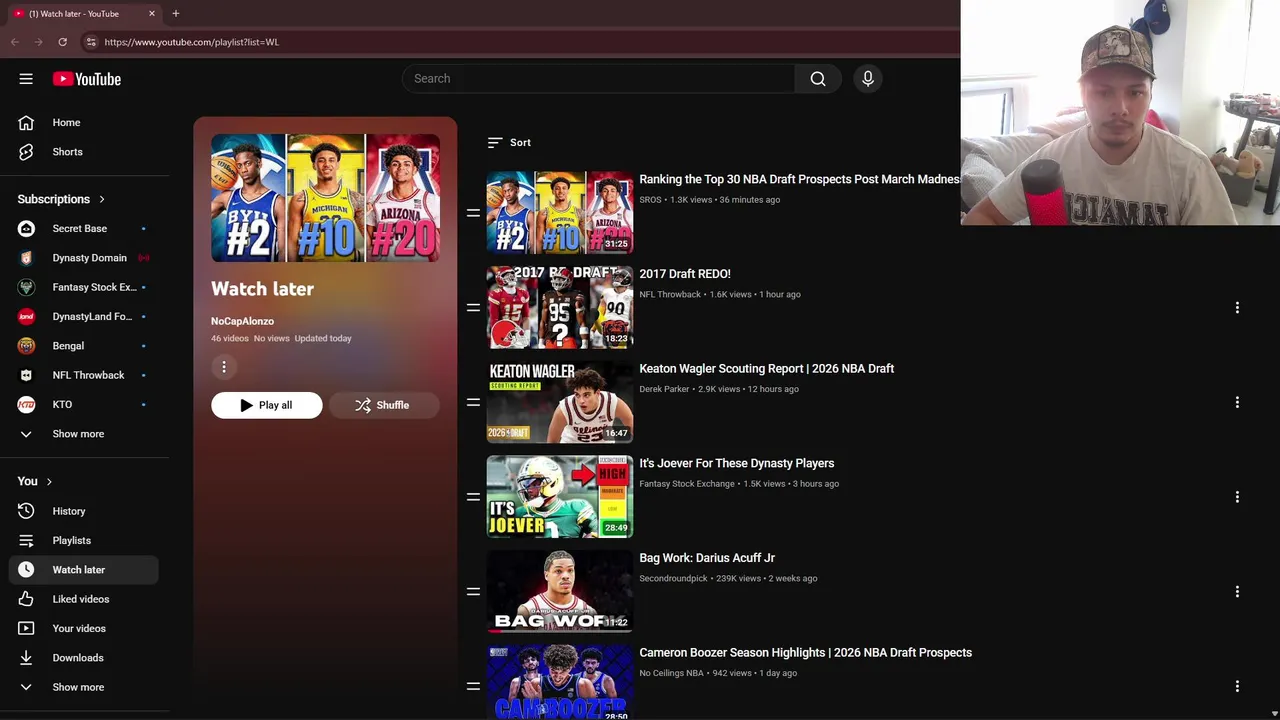Click the search input field
The width and height of the screenshot is (1280, 720).
pyautogui.click(x=598, y=79)
